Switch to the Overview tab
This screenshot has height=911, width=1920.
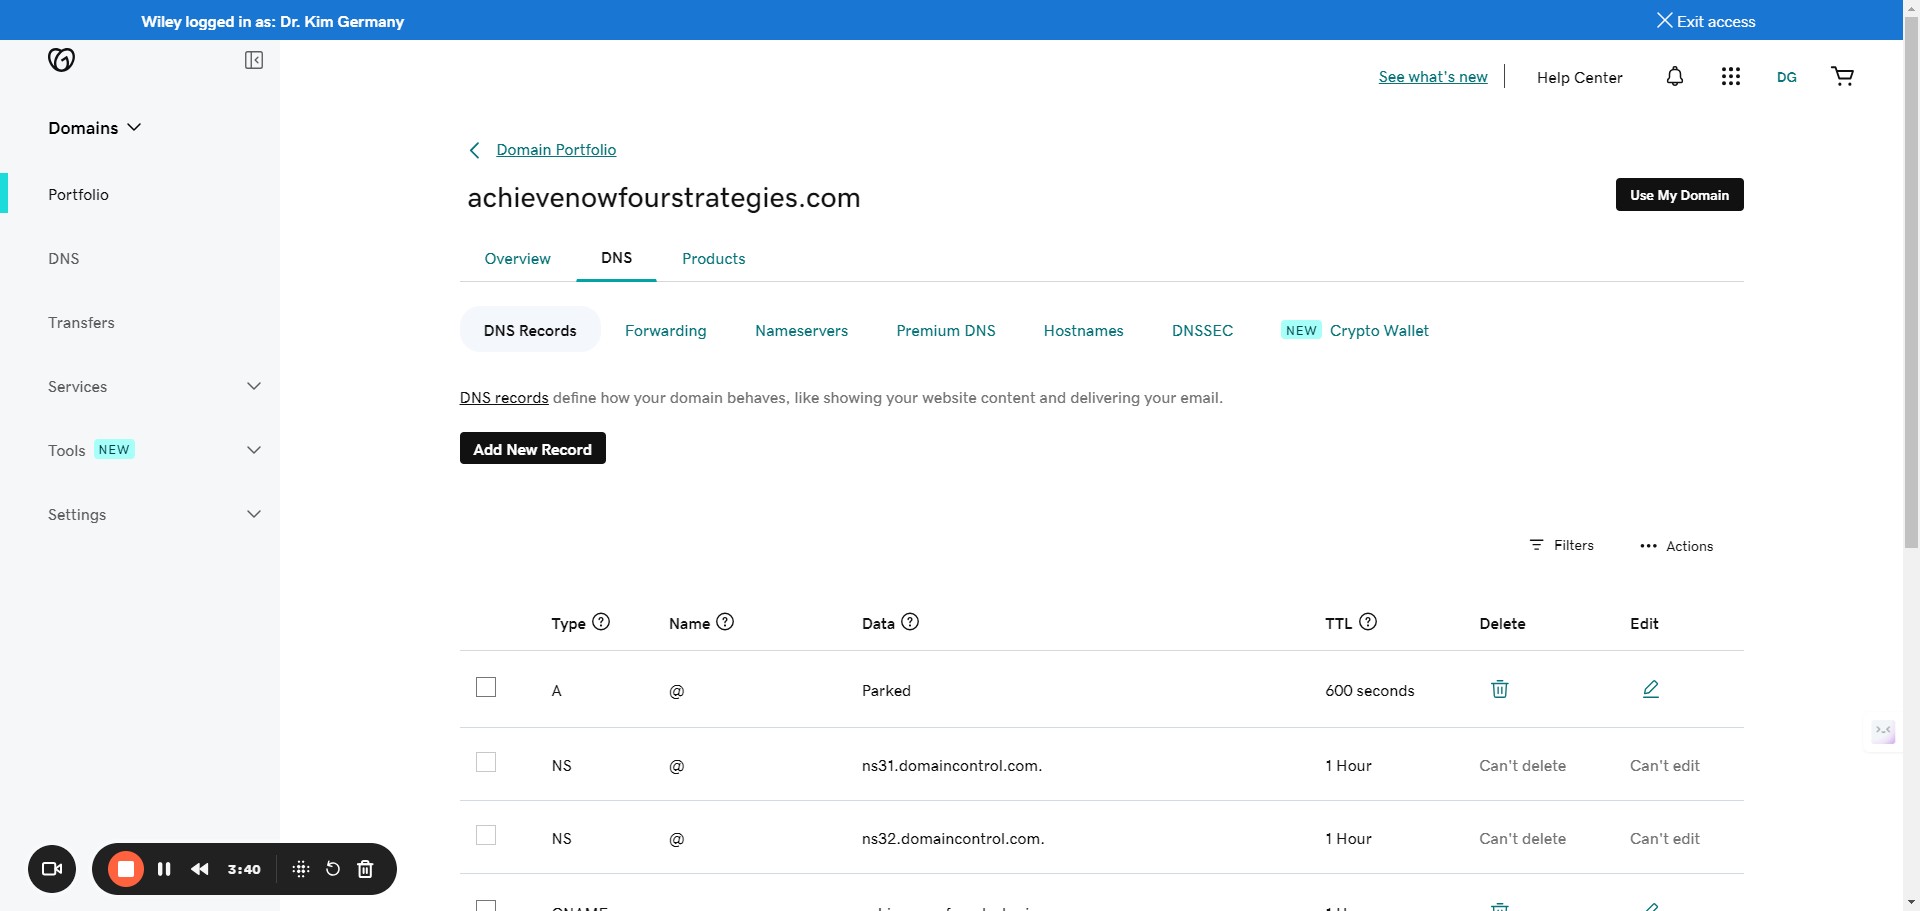pyautogui.click(x=517, y=259)
